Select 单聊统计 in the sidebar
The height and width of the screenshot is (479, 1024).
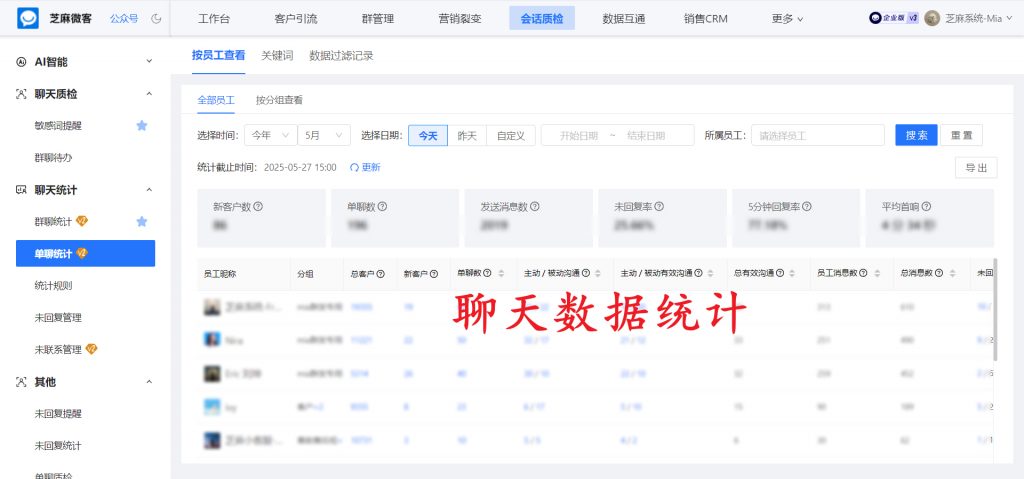coord(86,254)
